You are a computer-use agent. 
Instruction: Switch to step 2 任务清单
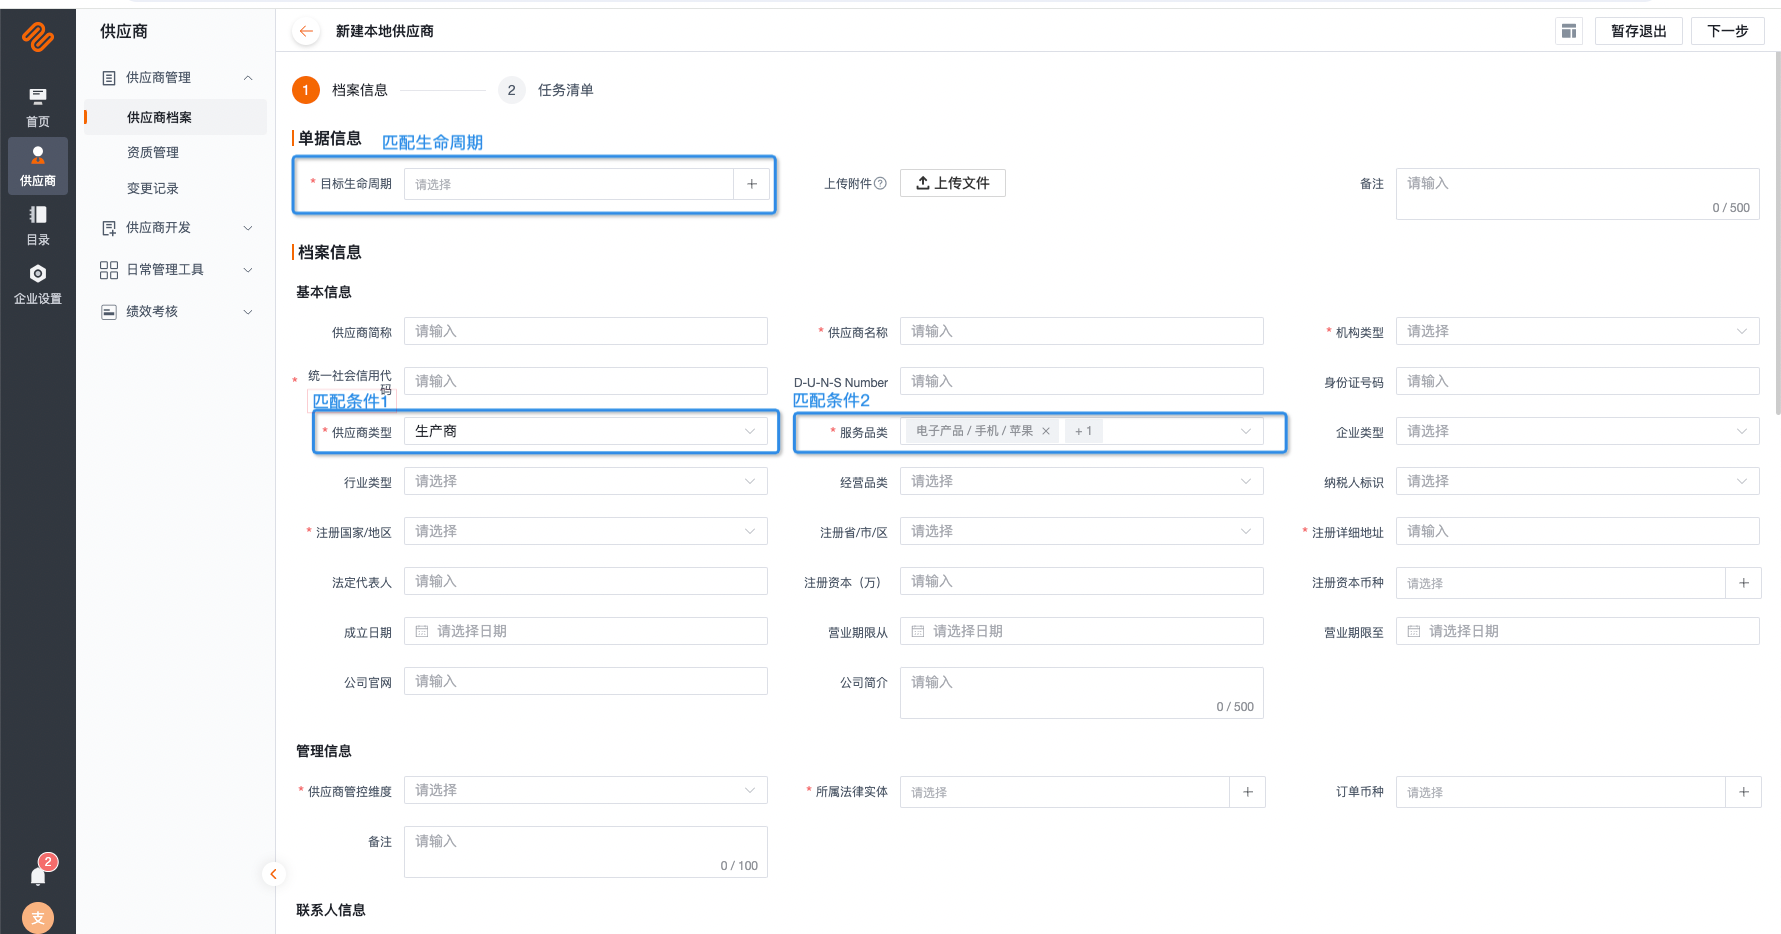[x=546, y=90]
